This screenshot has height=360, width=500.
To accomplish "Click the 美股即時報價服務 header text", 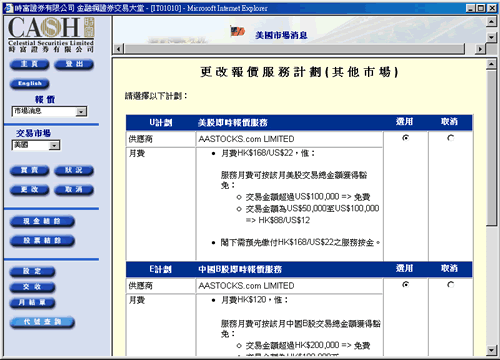I will pos(233,123).
